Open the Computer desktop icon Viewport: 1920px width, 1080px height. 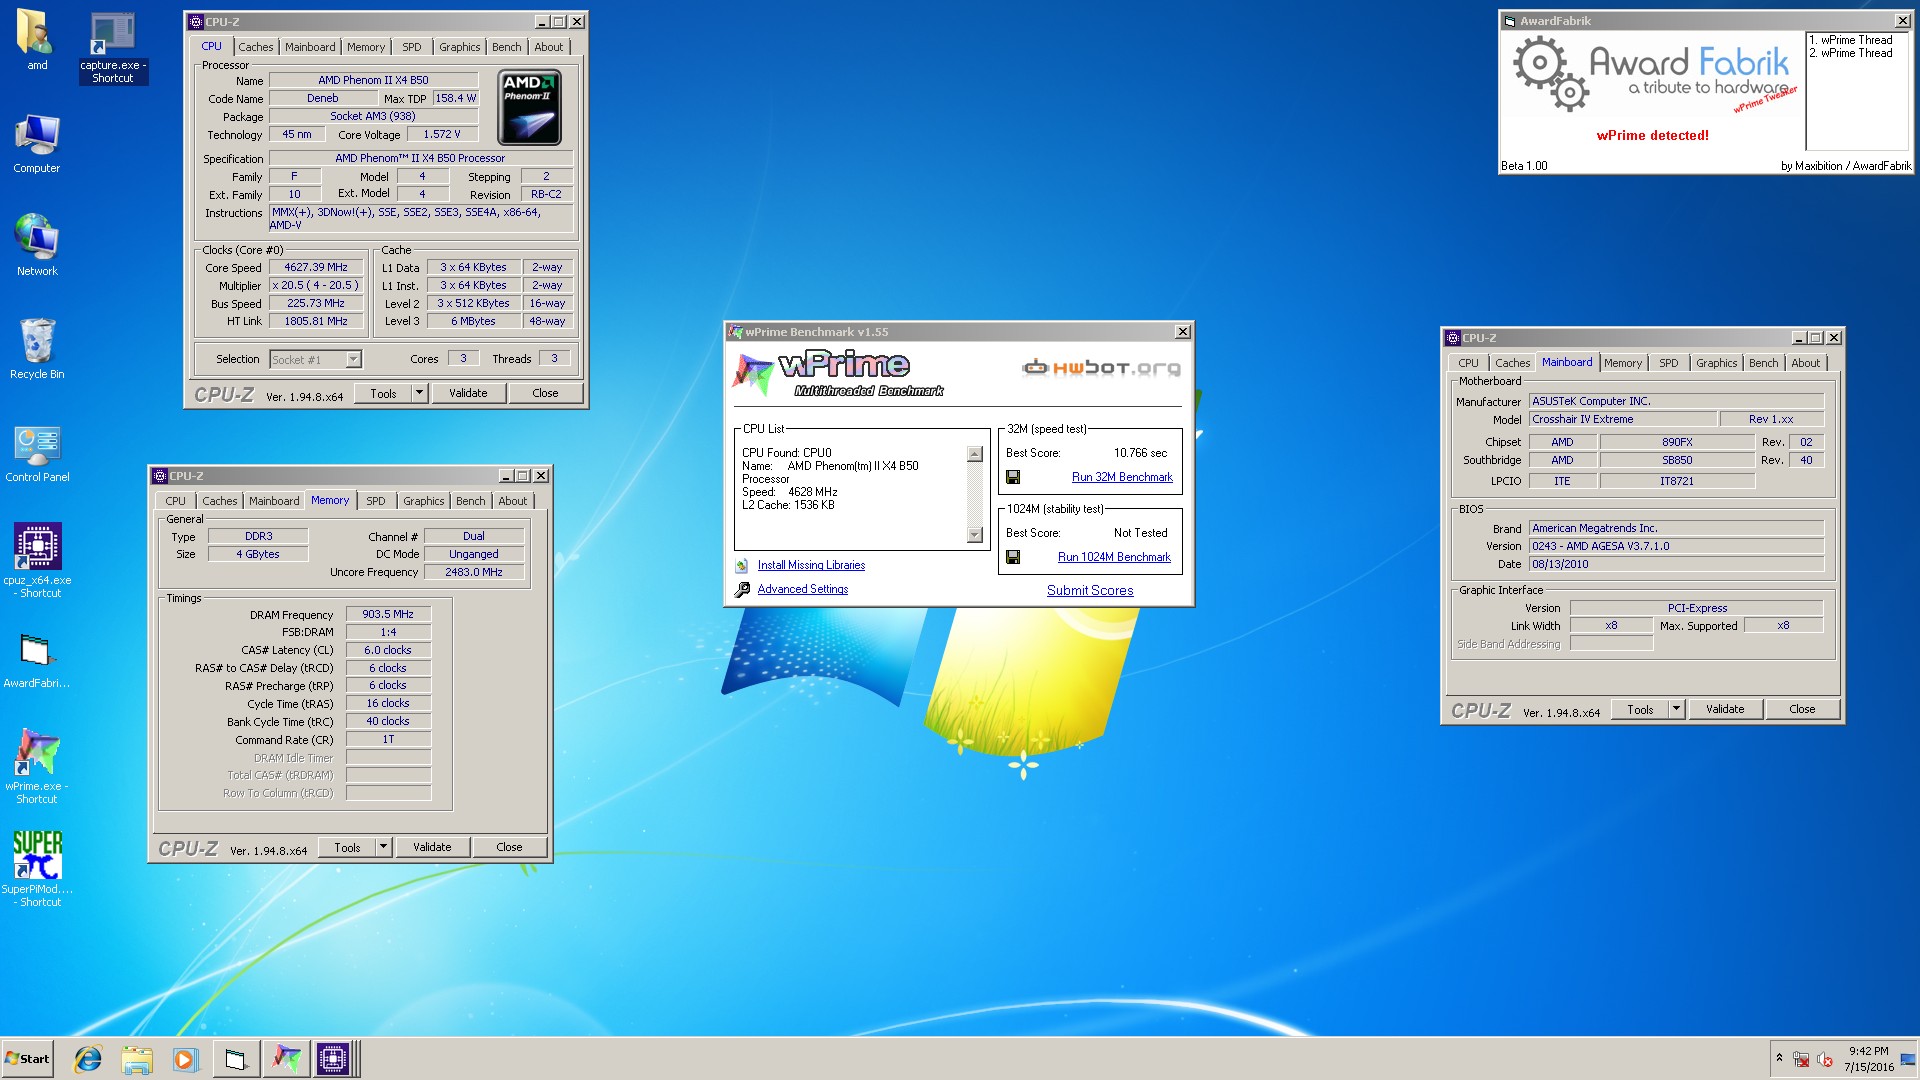coord(37,143)
